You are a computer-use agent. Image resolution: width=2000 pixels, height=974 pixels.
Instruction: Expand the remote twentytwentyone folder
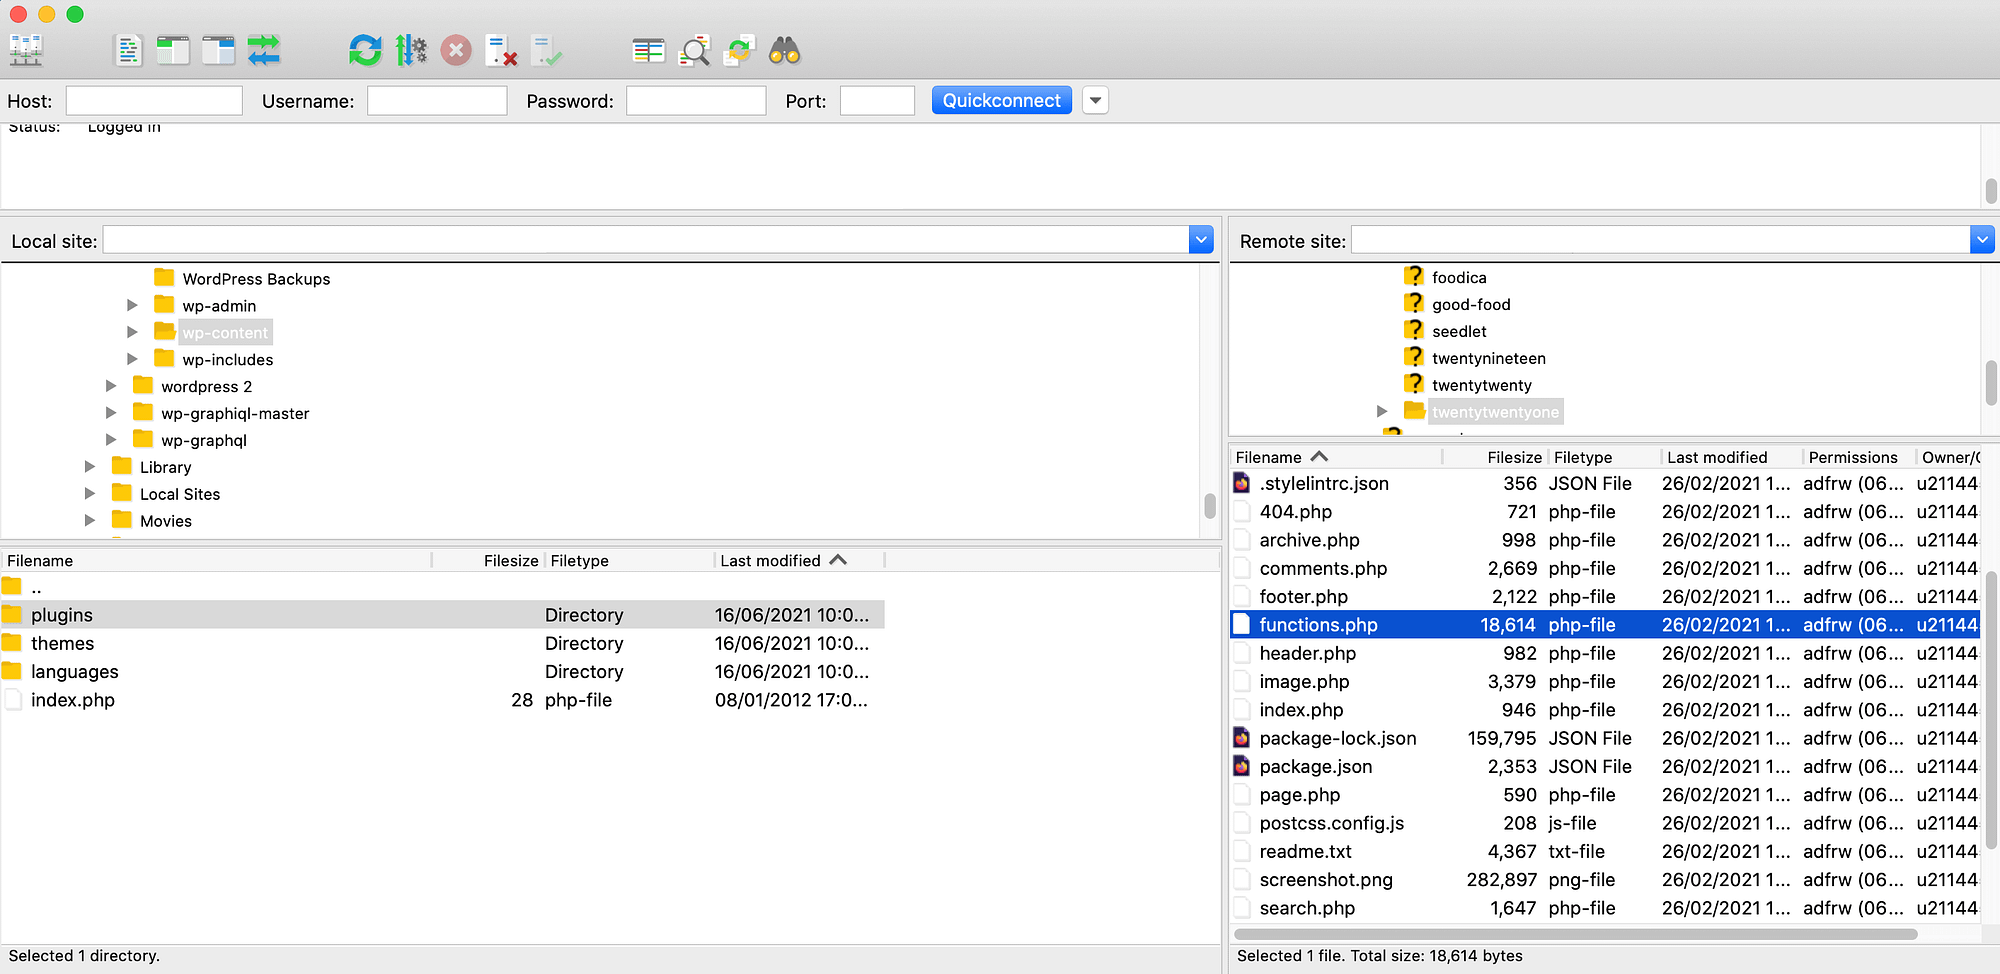[x=1382, y=411]
